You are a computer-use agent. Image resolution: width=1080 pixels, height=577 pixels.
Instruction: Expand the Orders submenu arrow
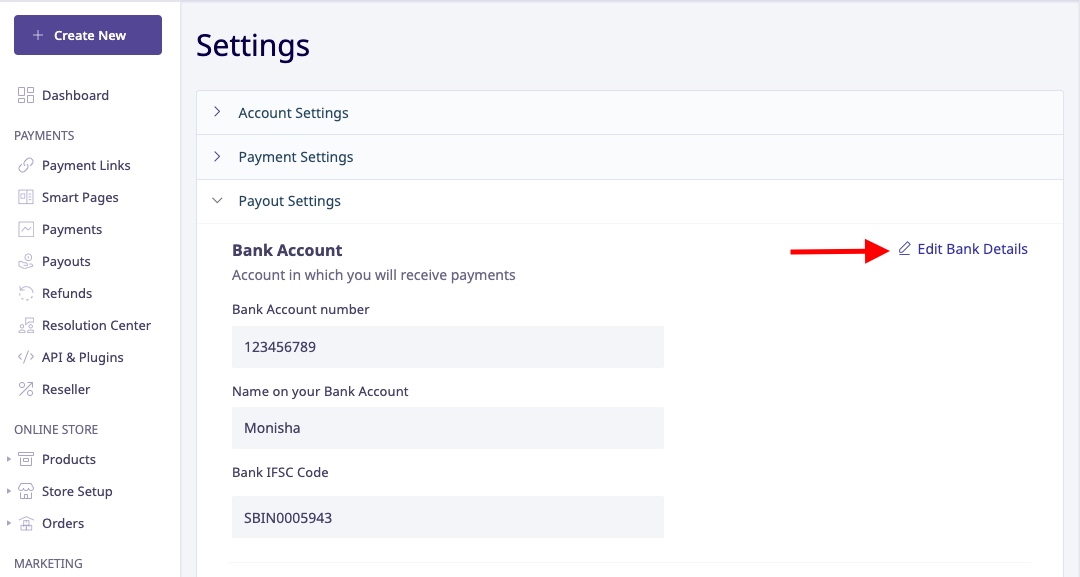[8, 523]
